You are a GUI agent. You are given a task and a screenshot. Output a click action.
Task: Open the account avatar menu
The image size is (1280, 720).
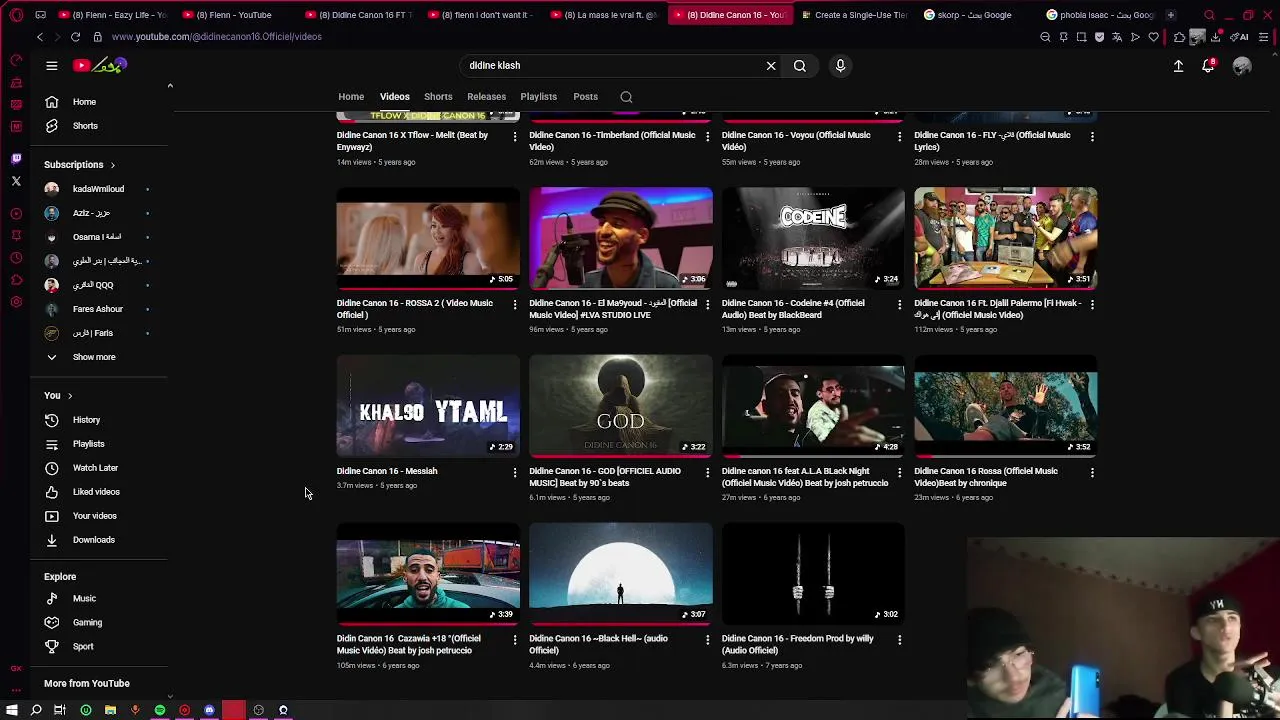[x=1242, y=66]
